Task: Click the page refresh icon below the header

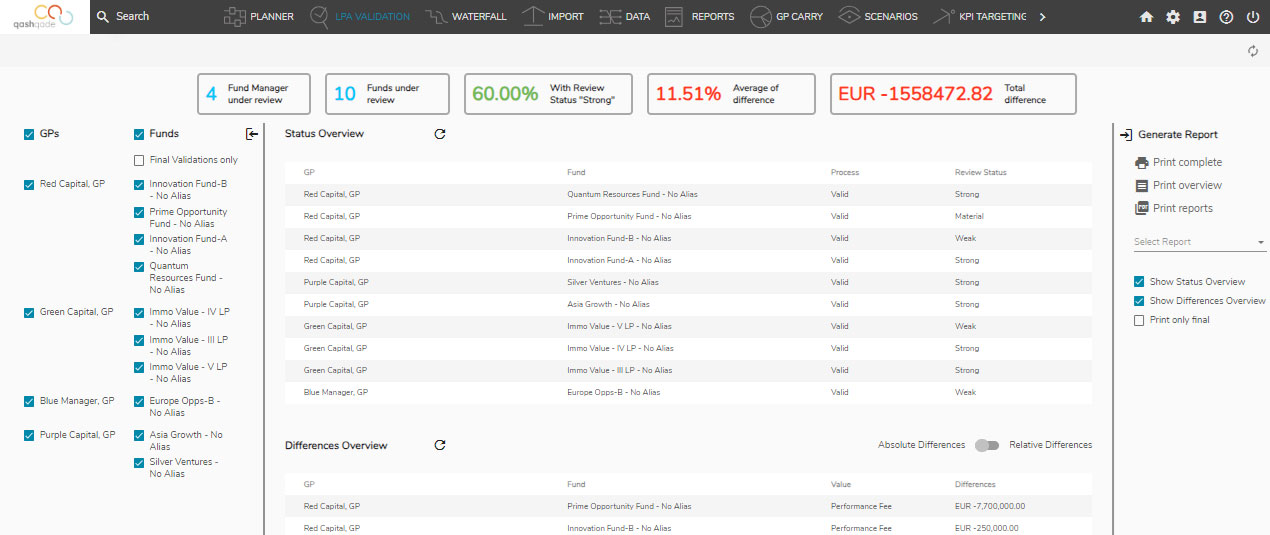Action: point(1253,51)
